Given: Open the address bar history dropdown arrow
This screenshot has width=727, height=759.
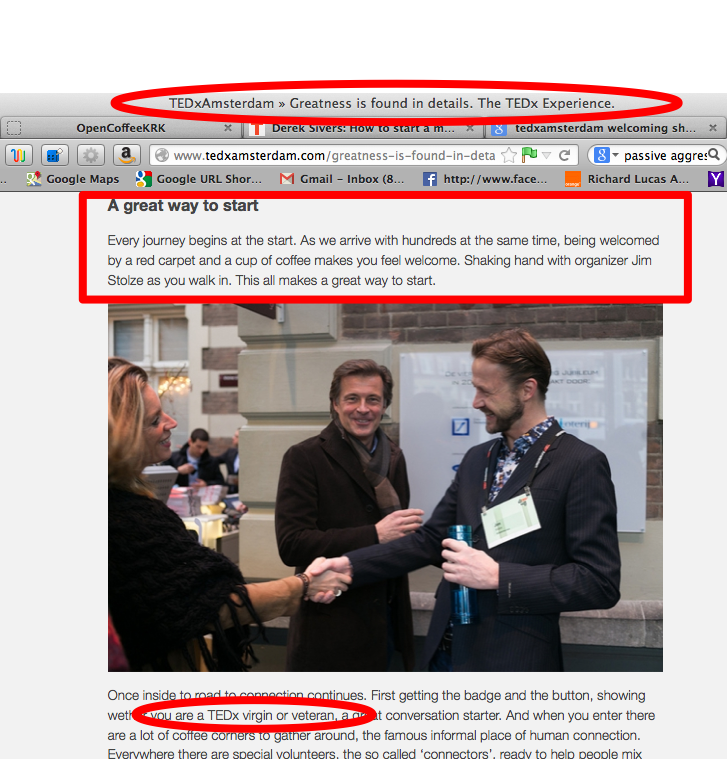Looking at the screenshot, I should point(546,155).
